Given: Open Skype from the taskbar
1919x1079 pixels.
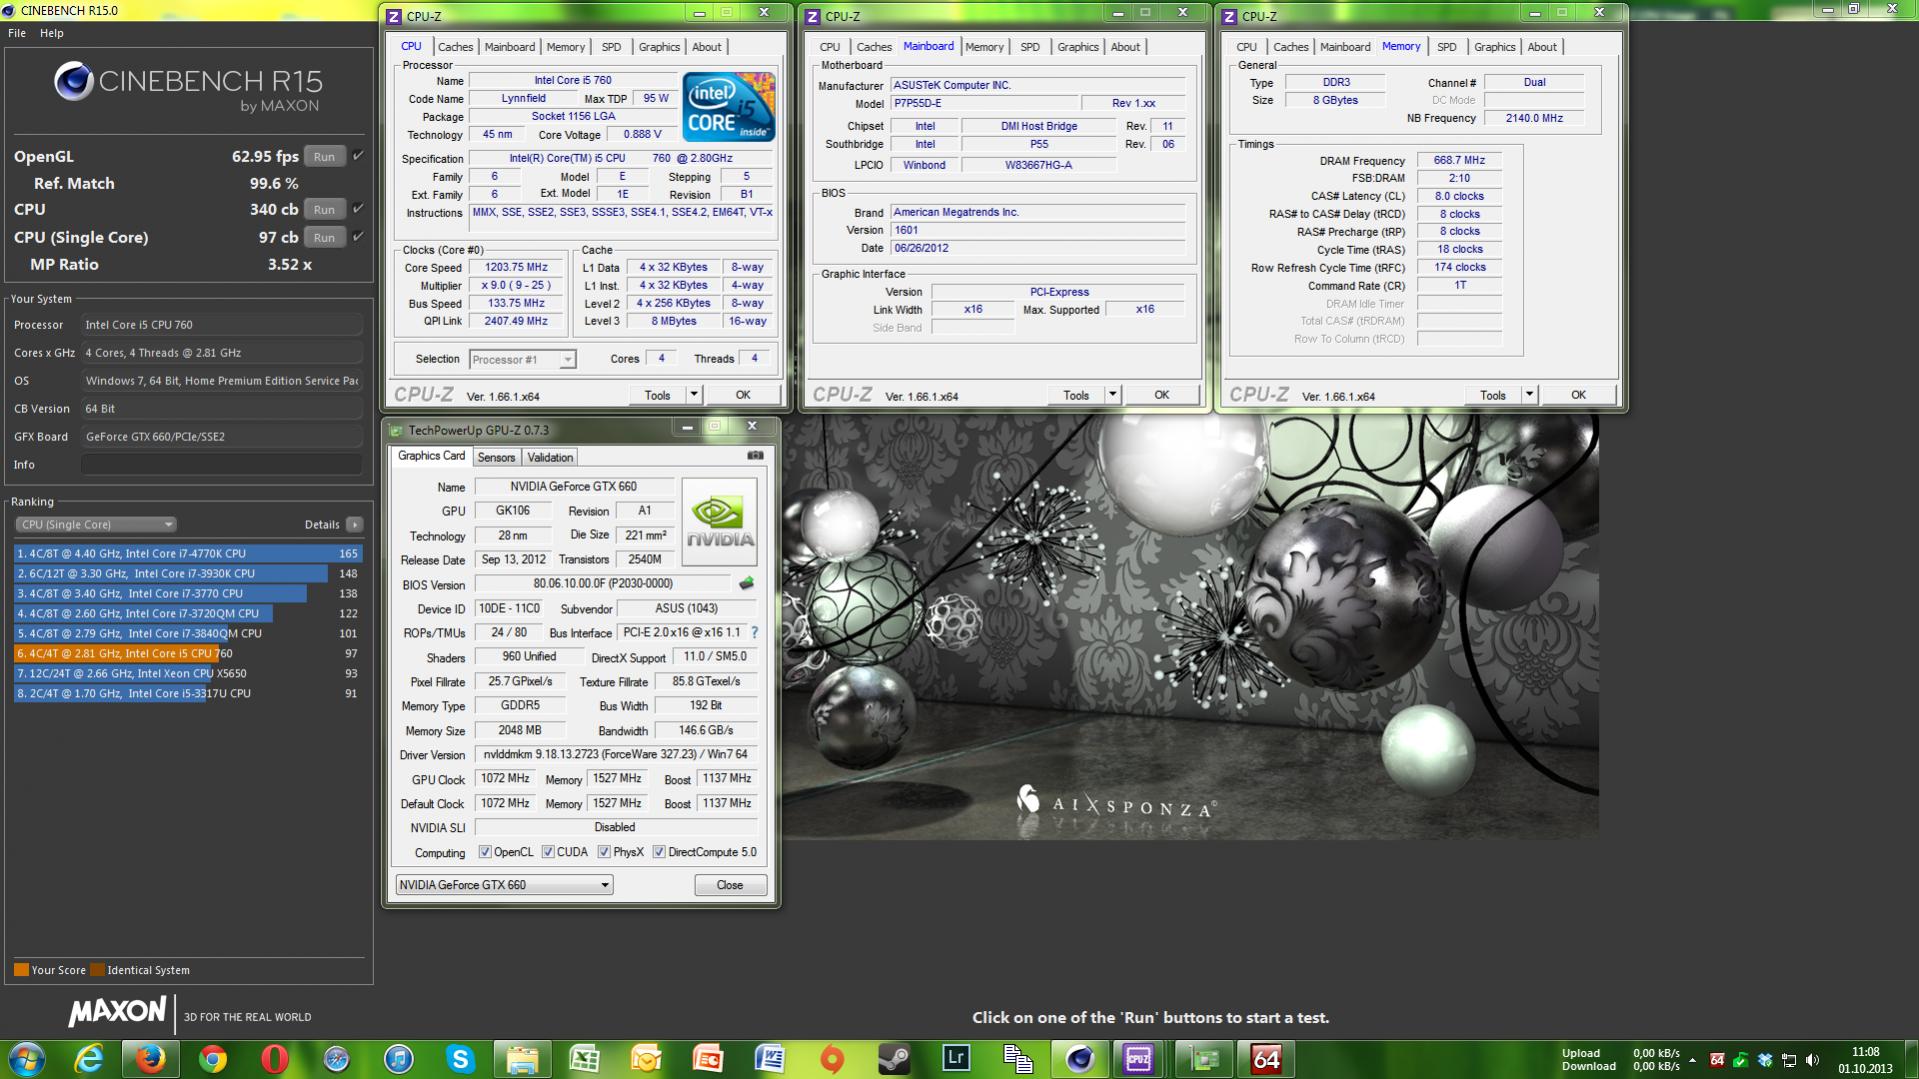Looking at the screenshot, I should (461, 1059).
